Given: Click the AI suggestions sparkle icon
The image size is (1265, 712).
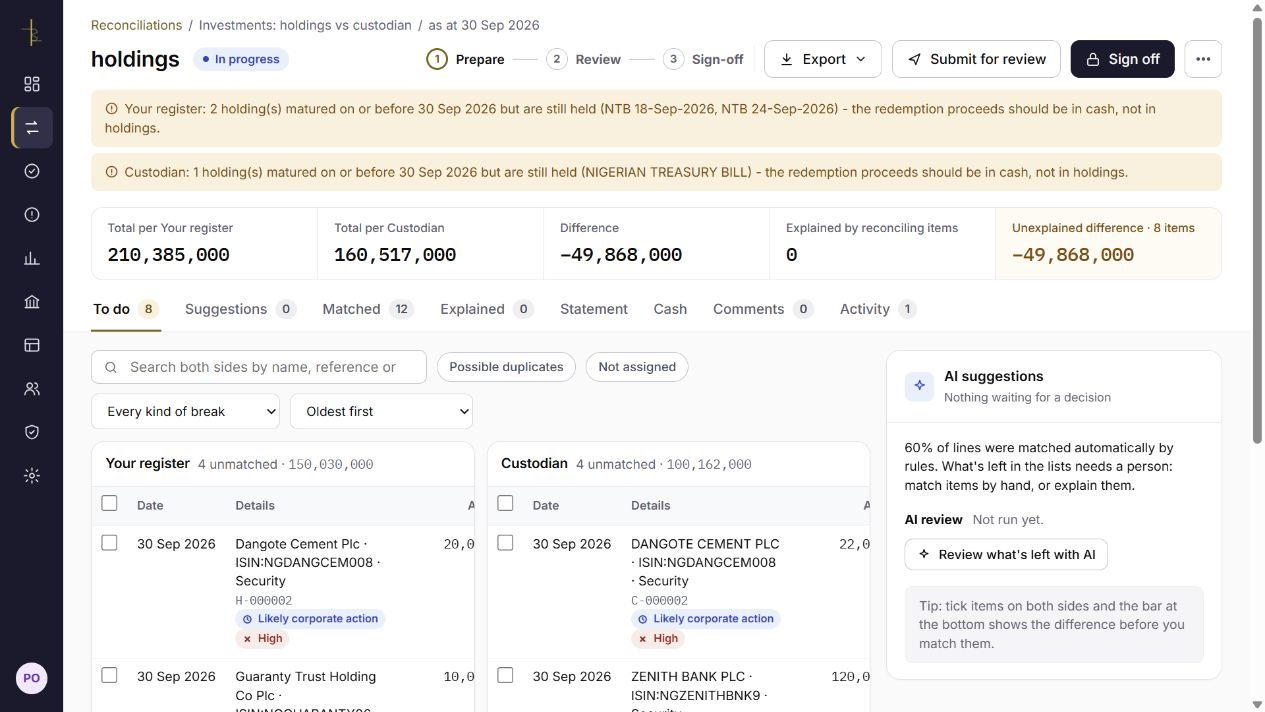Looking at the screenshot, I should pos(919,386).
